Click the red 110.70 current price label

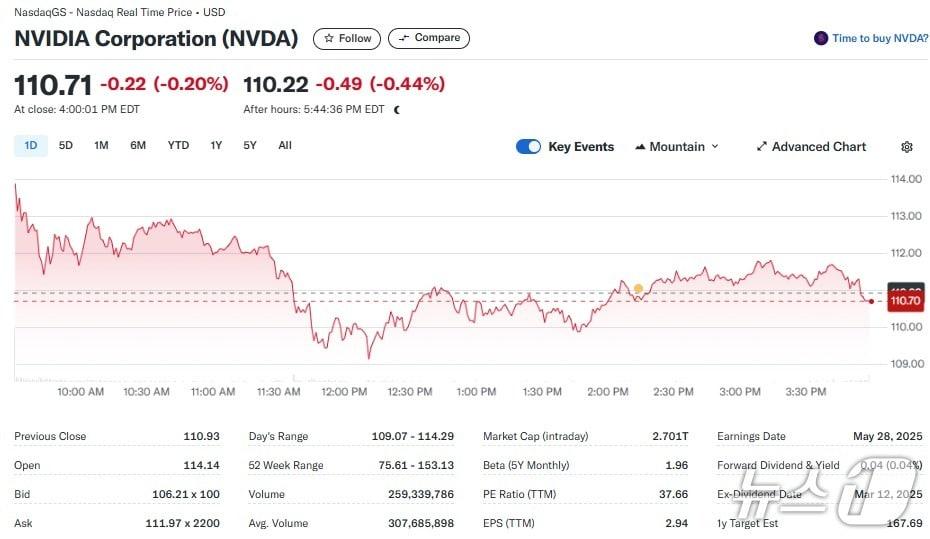[904, 300]
